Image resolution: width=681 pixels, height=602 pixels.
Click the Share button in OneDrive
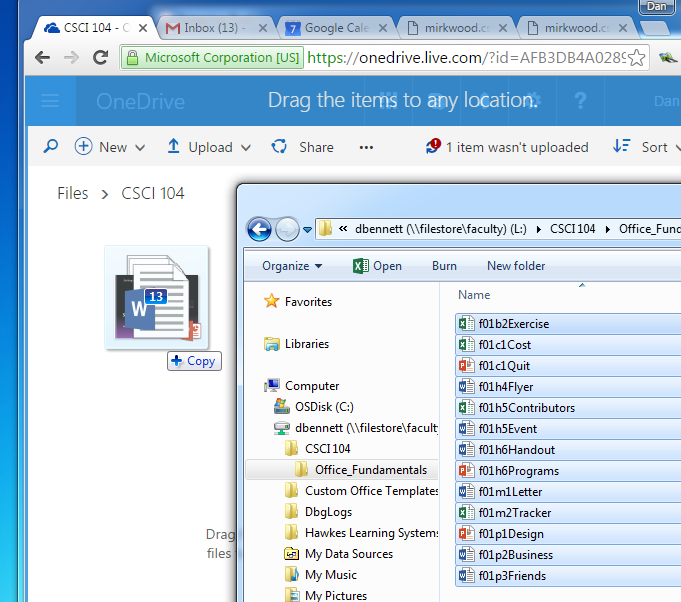coord(303,147)
